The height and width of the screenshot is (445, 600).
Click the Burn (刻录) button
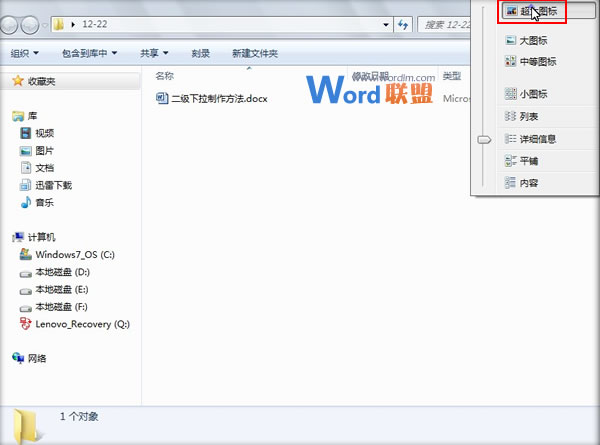[x=201, y=53]
